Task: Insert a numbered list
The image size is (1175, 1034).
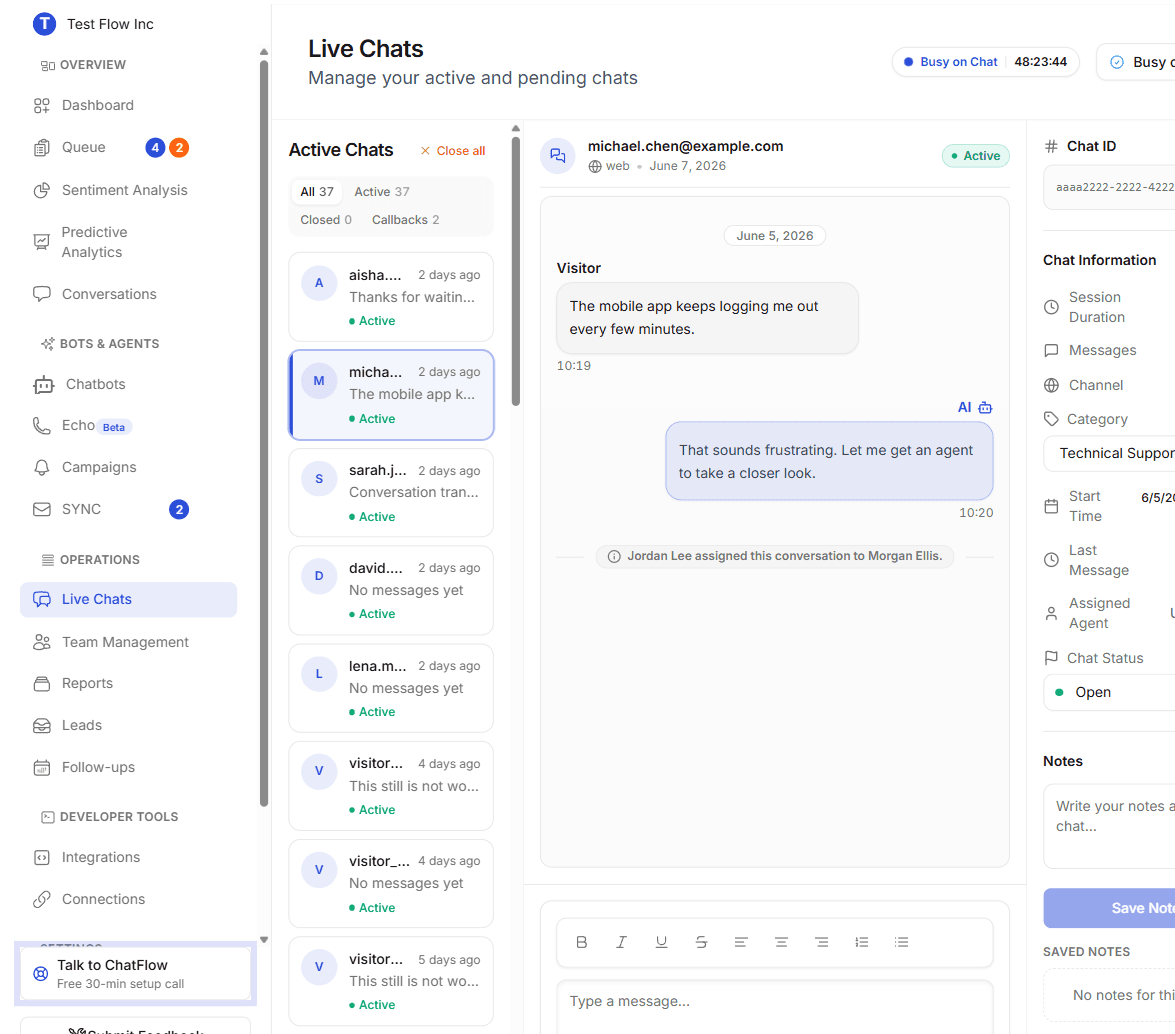Action: 862,942
